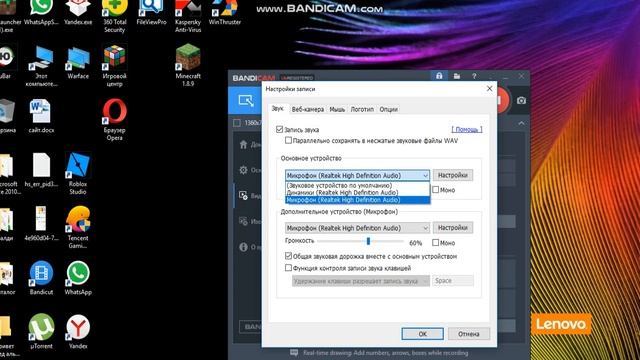Click the Space hotkey input field
Viewport: 640px width, 360px height.
pos(453,281)
